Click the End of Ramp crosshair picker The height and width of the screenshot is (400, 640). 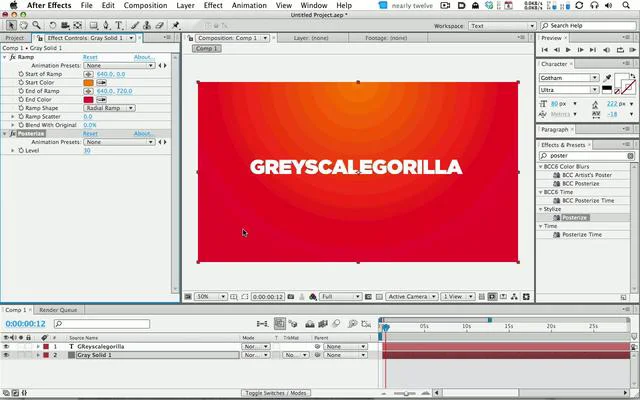coord(88,91)
